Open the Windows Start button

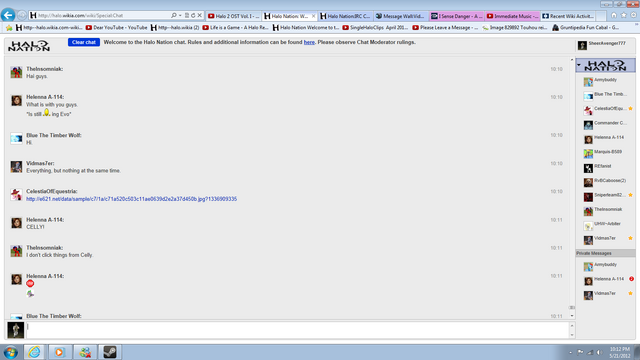[x=10, y=352]
